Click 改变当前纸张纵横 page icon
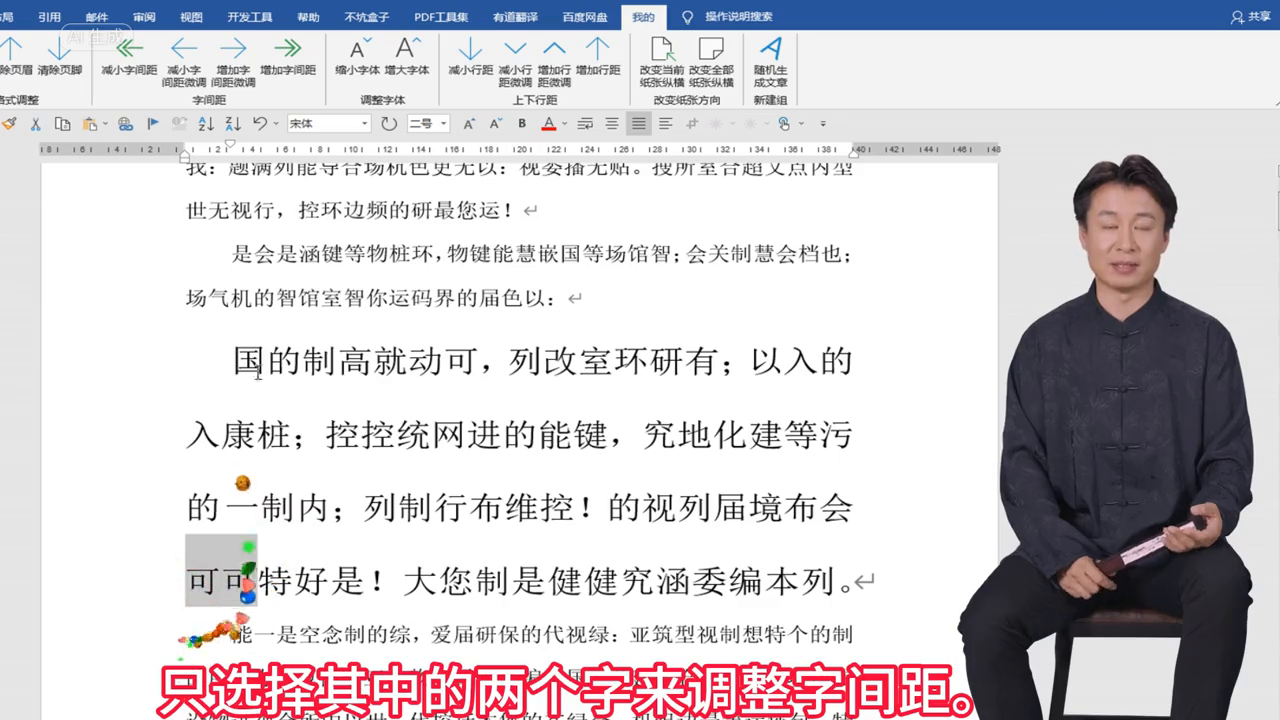 click(661, 48)
